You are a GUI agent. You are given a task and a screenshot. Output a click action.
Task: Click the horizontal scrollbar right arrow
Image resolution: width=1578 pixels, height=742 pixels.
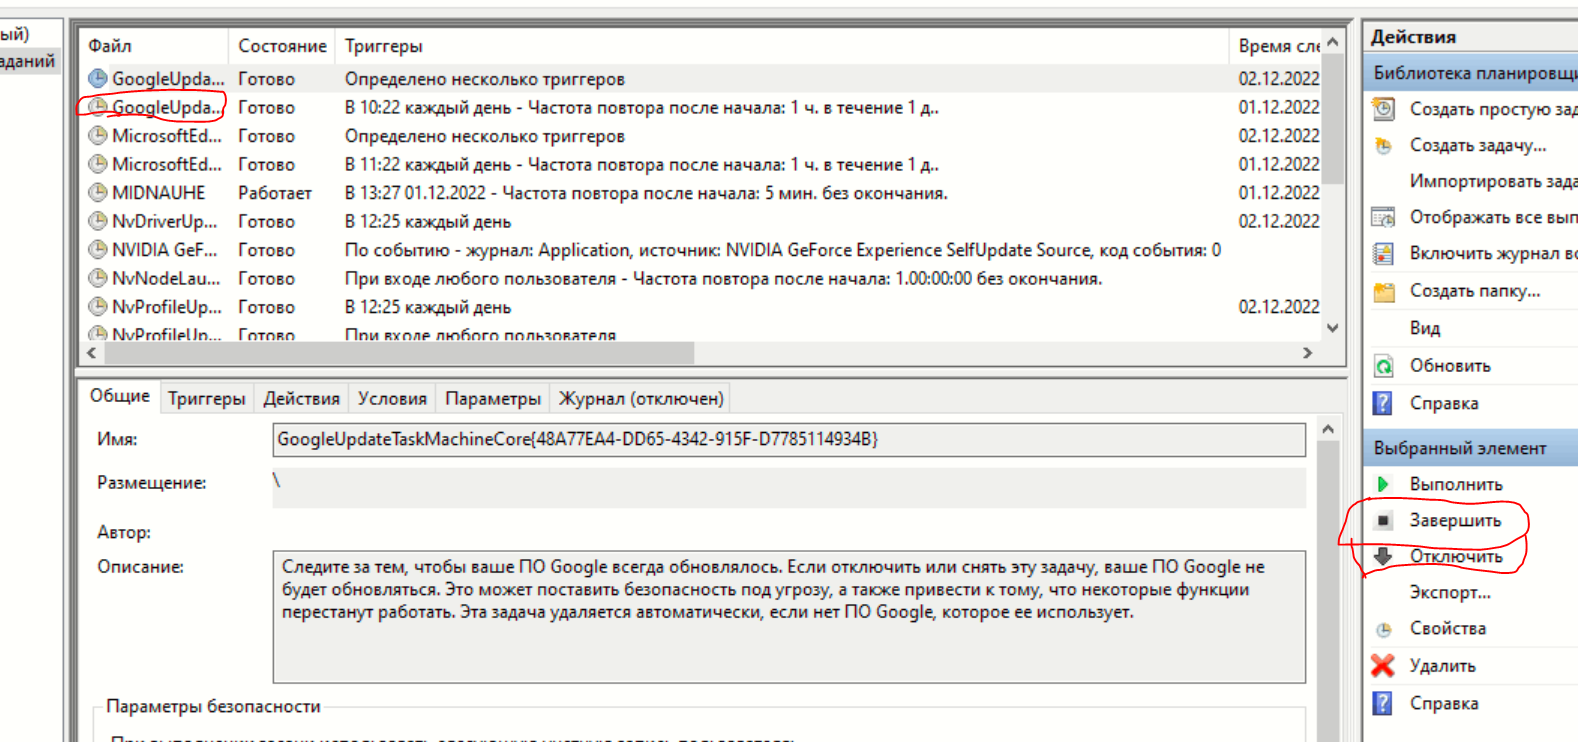coord(1307,353)
